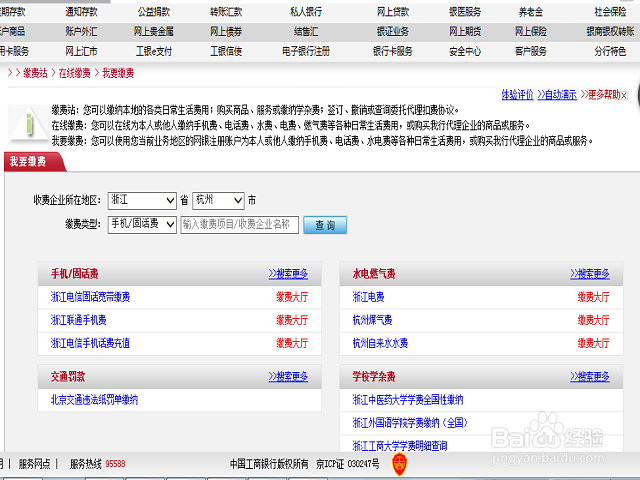Screen dimensions: 640x480
Task: Open 浙江工商大学学费明细查询 link
Action: [x=400, y=446]
